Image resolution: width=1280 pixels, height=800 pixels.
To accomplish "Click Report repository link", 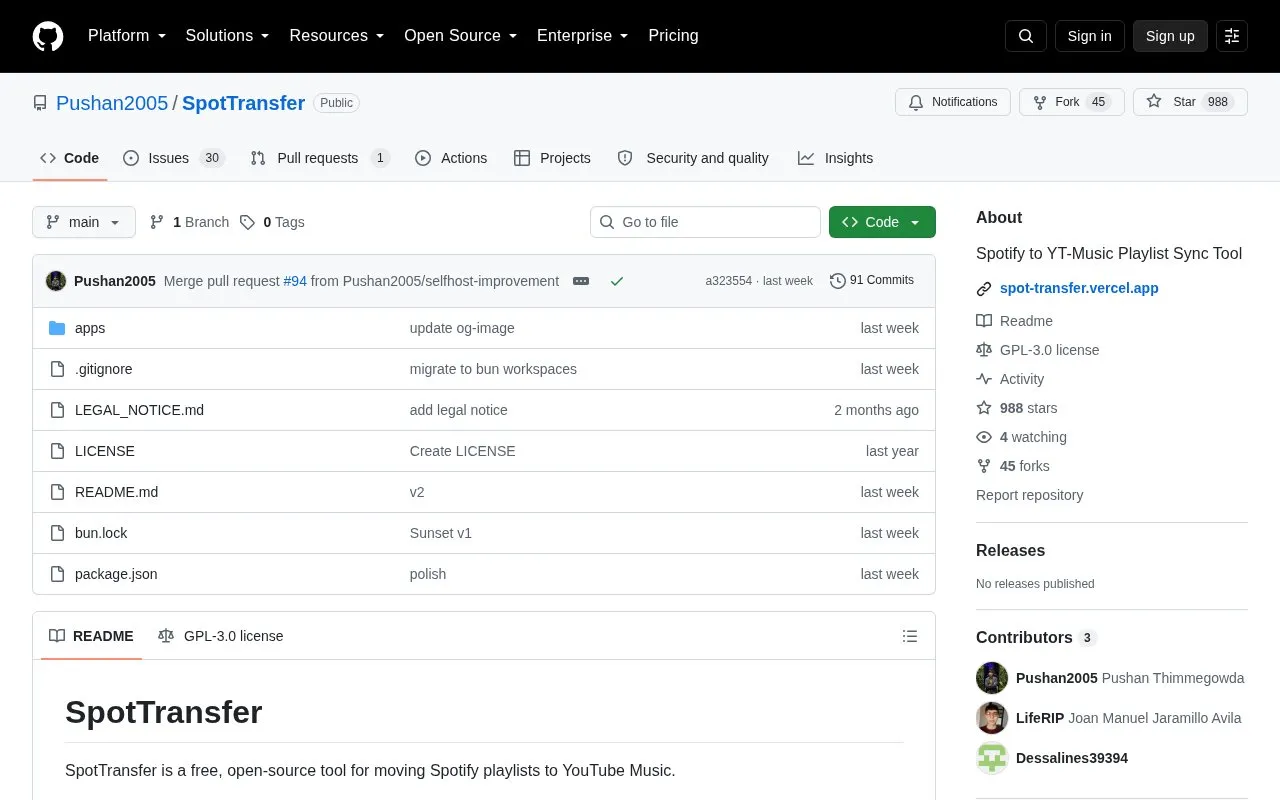I will [x=1029, y=495].
